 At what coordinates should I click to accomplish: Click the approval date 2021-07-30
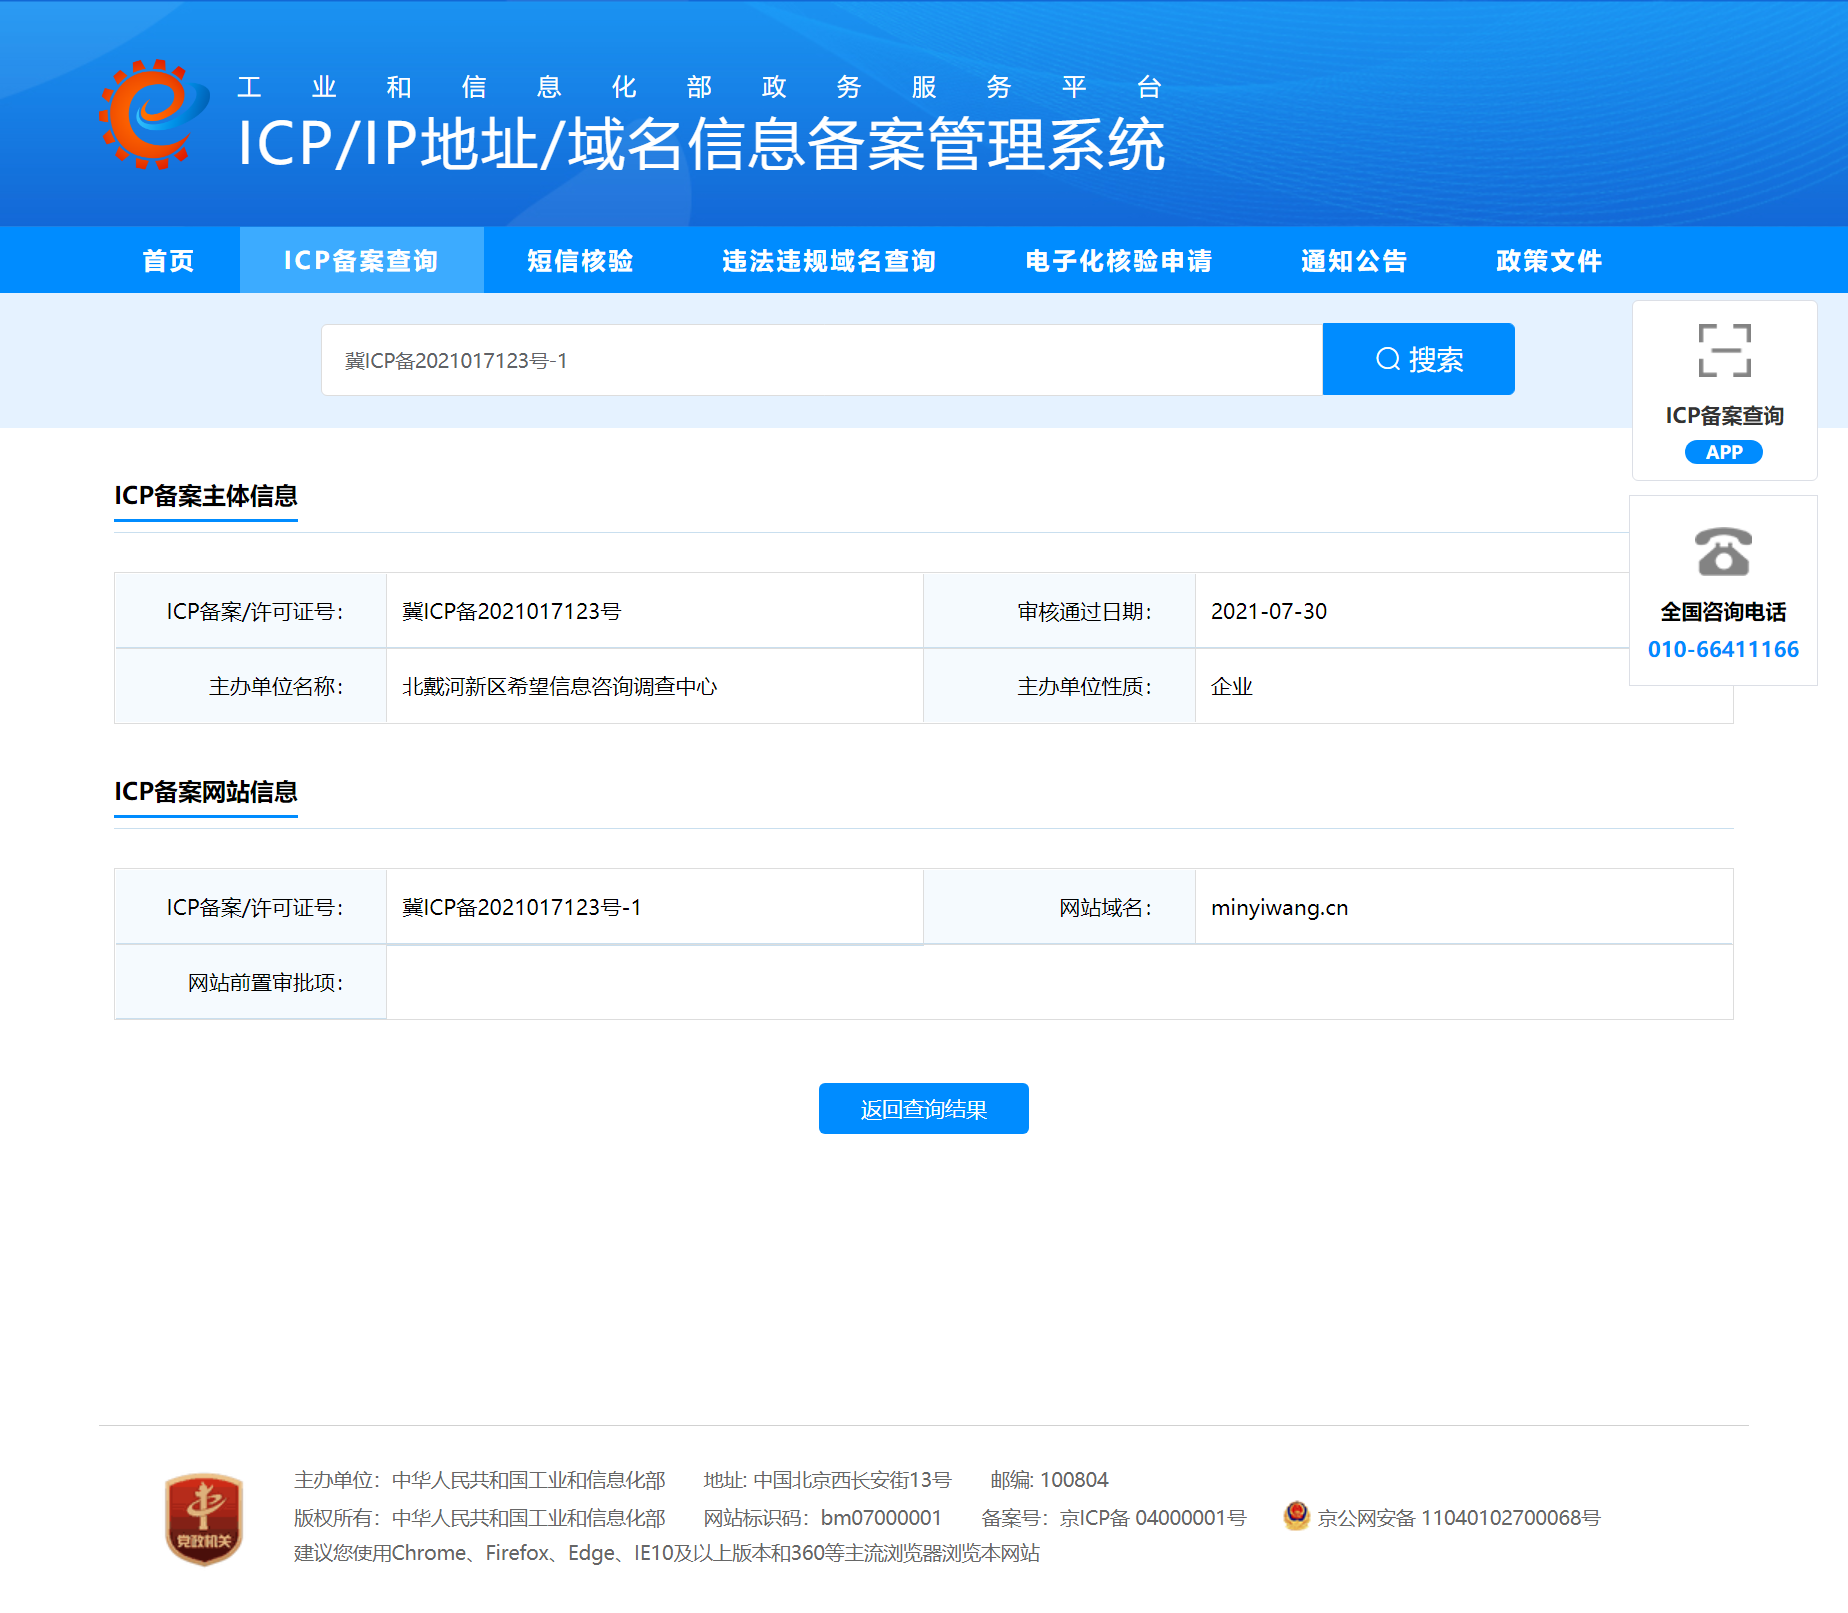(x=1268, y=611)
